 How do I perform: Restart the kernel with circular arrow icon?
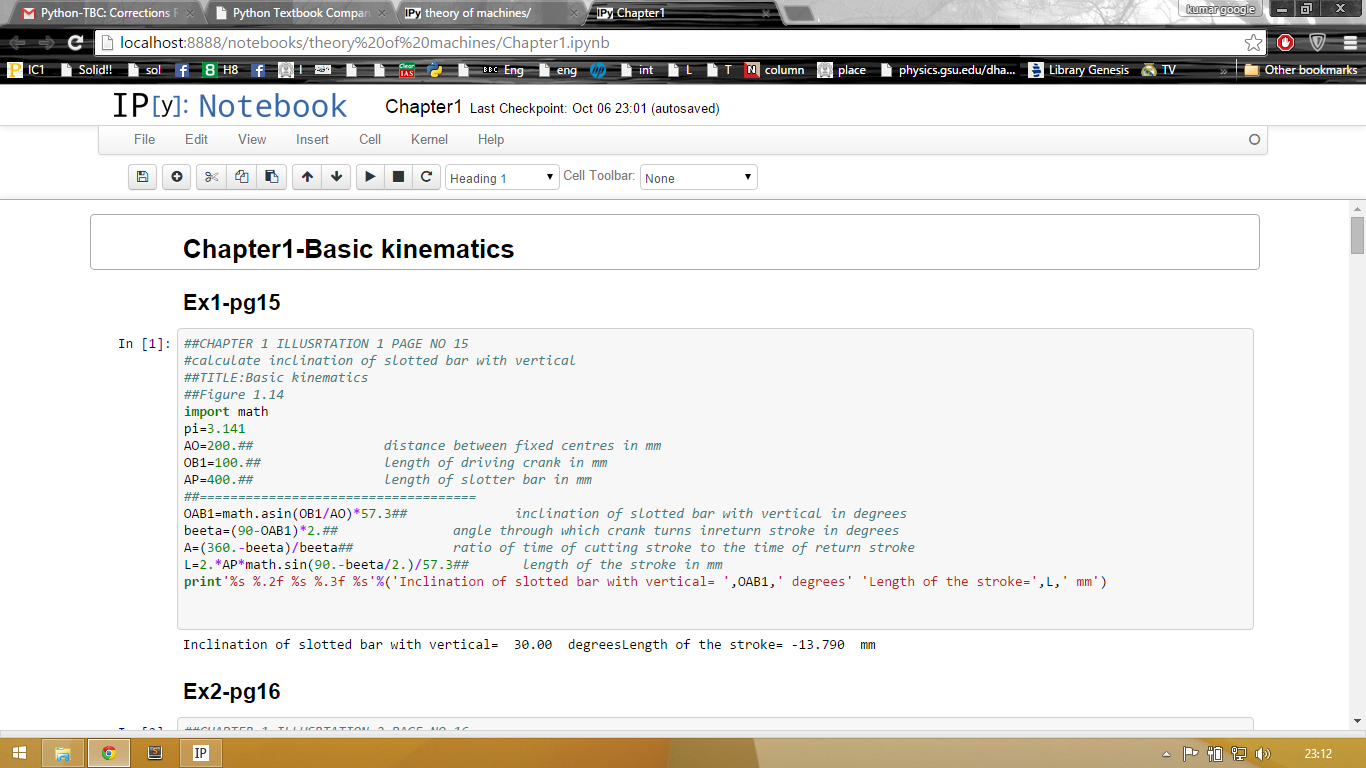426,177
